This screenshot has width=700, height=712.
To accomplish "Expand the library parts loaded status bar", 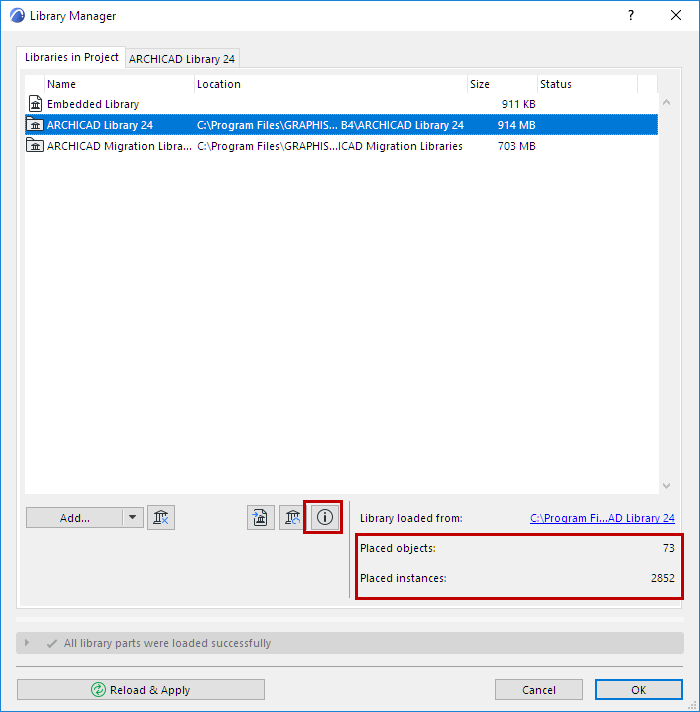I will click(x=27, y=643).
